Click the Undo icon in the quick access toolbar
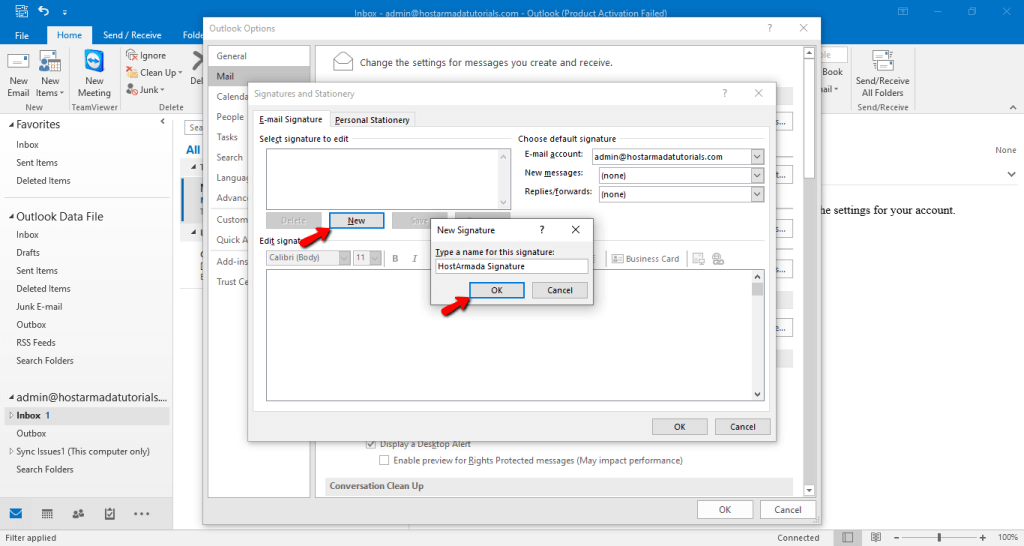 point(44,11)
